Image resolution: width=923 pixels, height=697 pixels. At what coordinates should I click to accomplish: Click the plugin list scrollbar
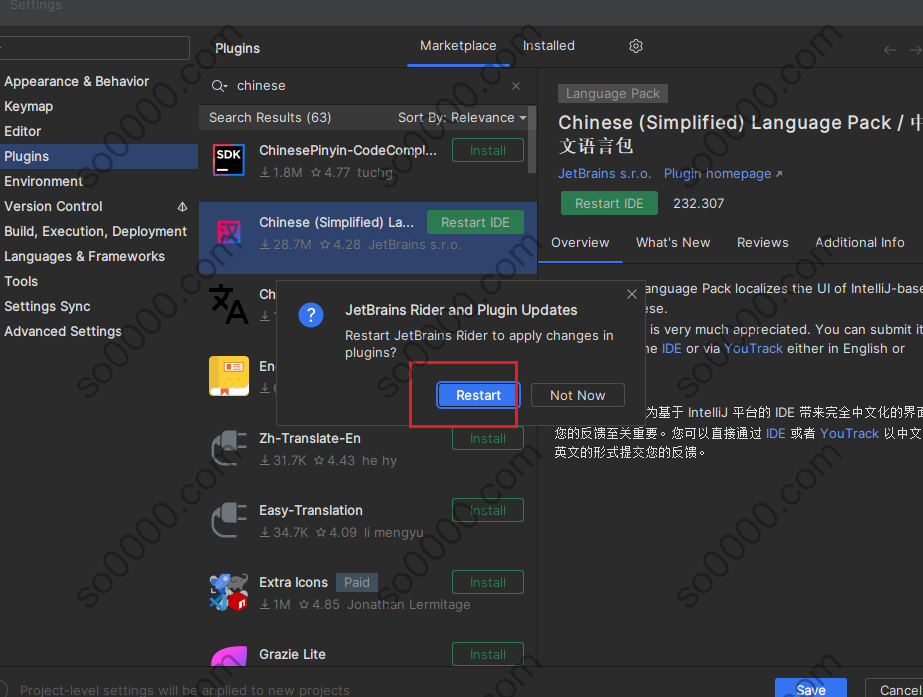click(x=532, y=140)
